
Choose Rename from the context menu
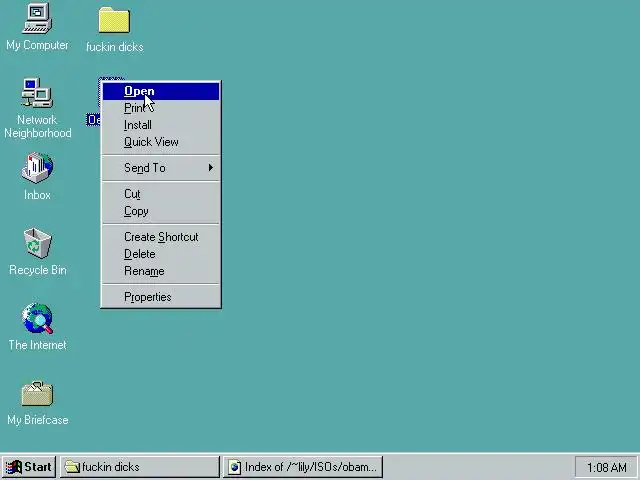161,271
